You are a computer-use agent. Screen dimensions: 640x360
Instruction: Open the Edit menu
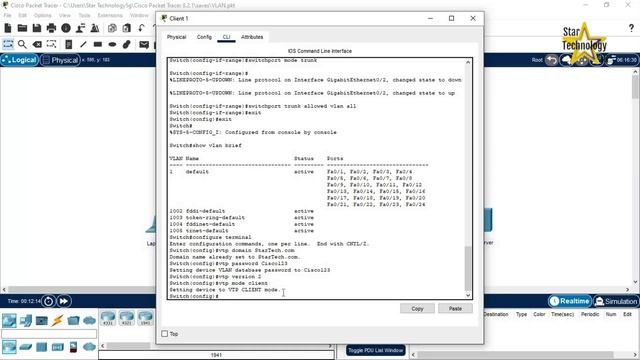tap(22, 15)
